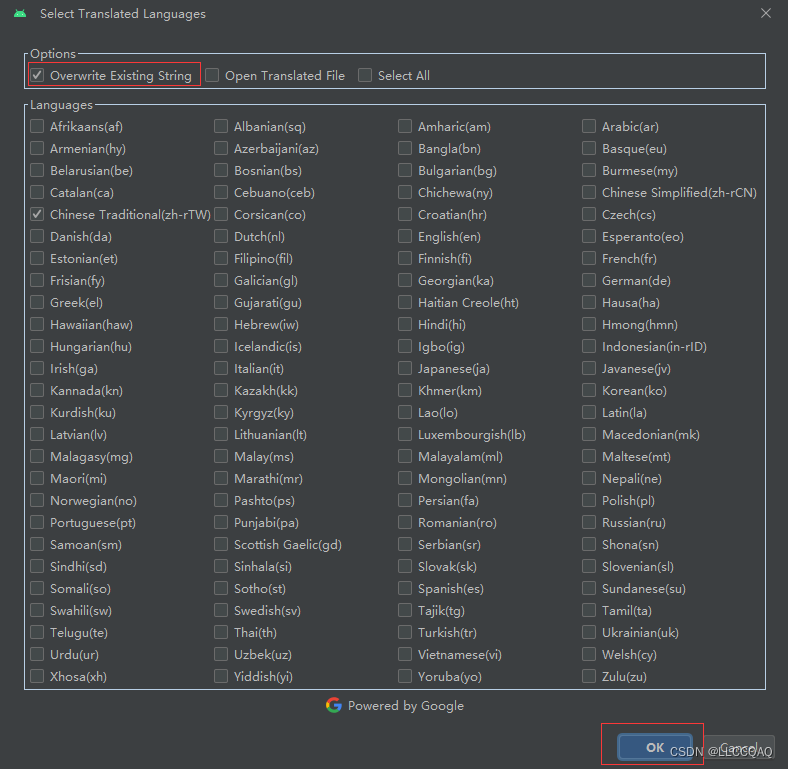788x769 pixels.
Task: Select Kazakh(kk) checkbox
Action: [x=221, y=391]
